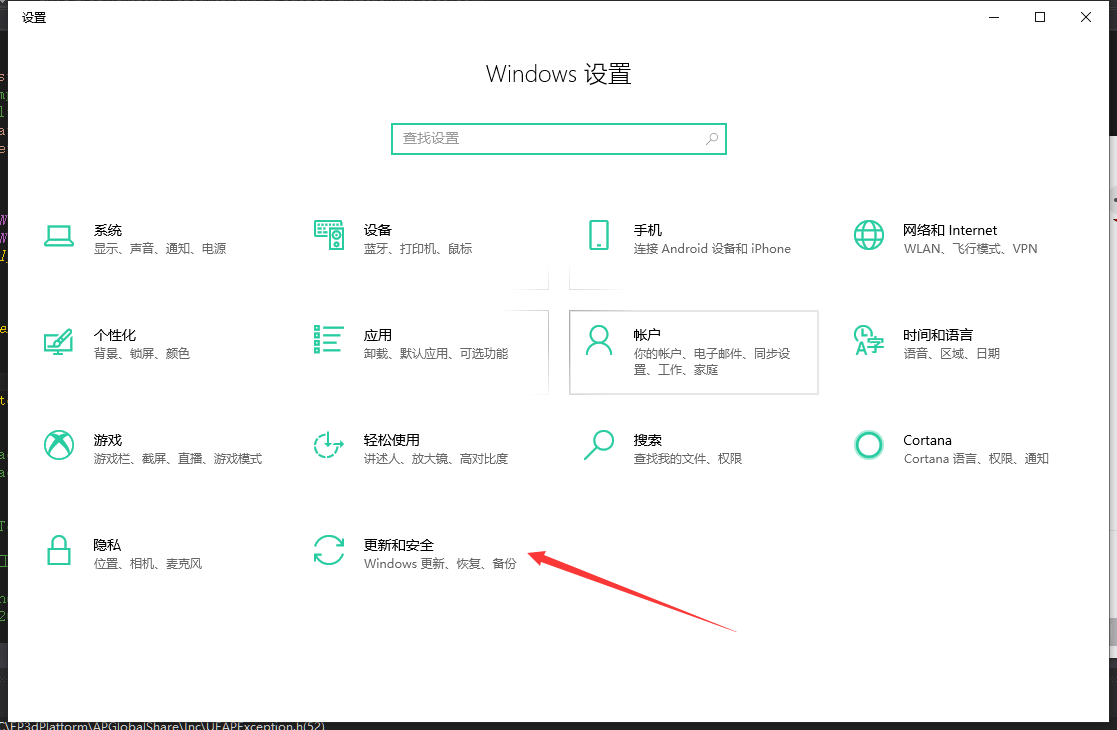This screenshot has height=730, width=1117.
Task: Open Personalization via paintbrush icon
Action: [x=59, y=340]
